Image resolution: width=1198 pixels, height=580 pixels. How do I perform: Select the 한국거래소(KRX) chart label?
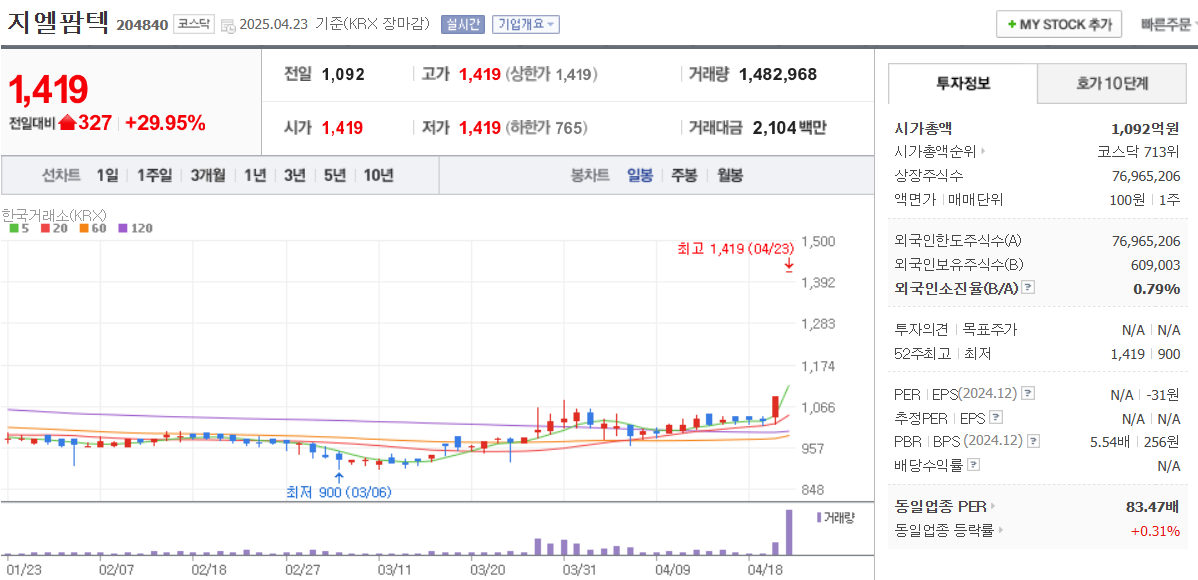point(53,214)
